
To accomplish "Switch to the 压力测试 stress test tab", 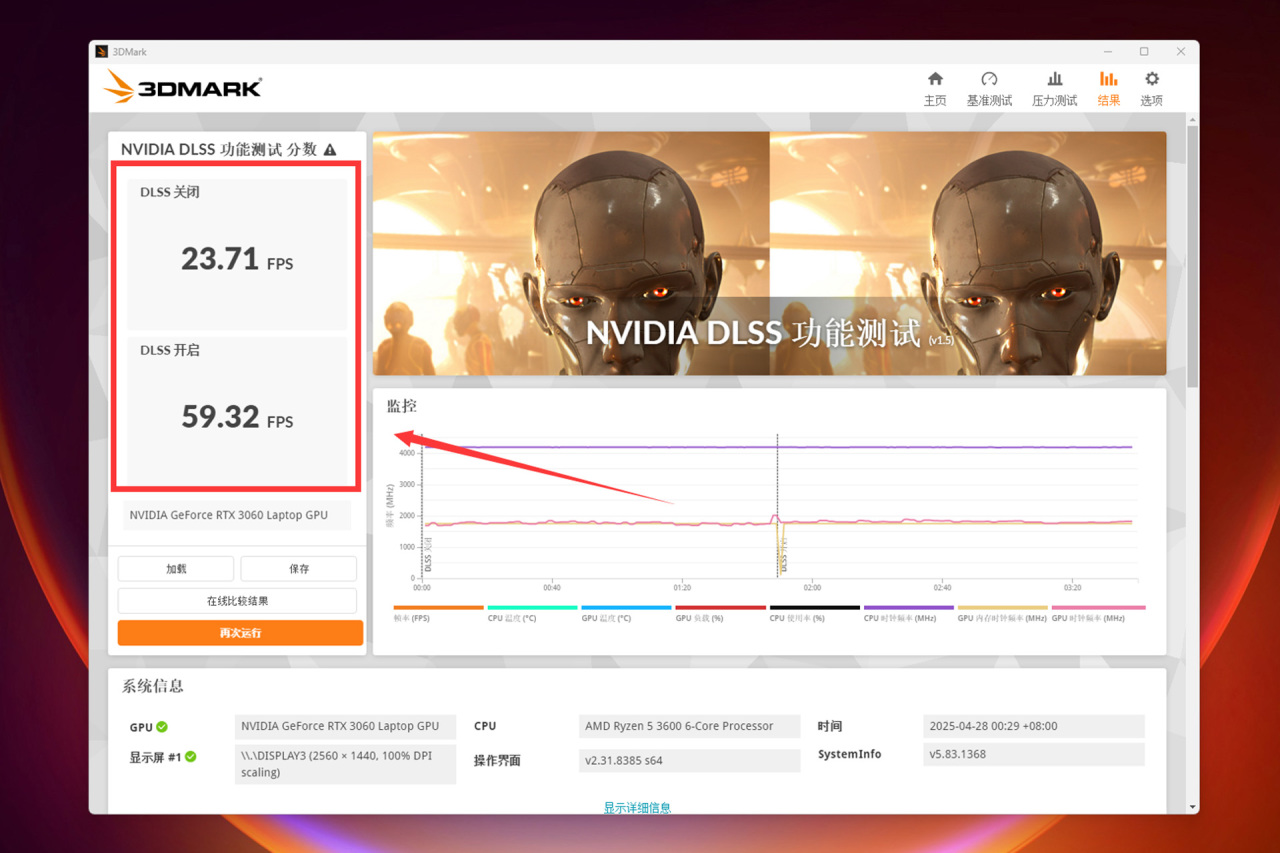I will pyautogui.click(x=1054, y=89).
